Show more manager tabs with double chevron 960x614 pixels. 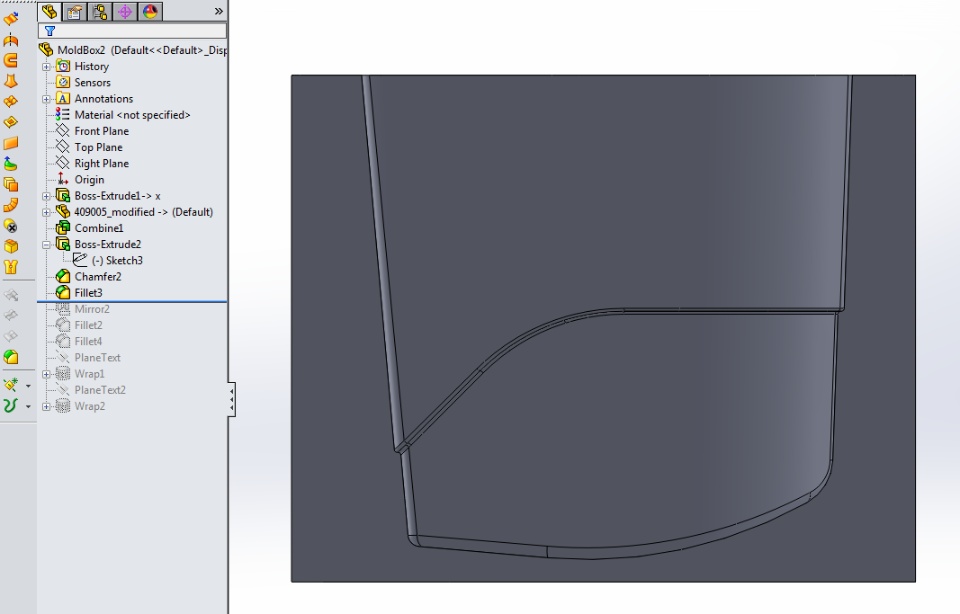pos(219,11)
